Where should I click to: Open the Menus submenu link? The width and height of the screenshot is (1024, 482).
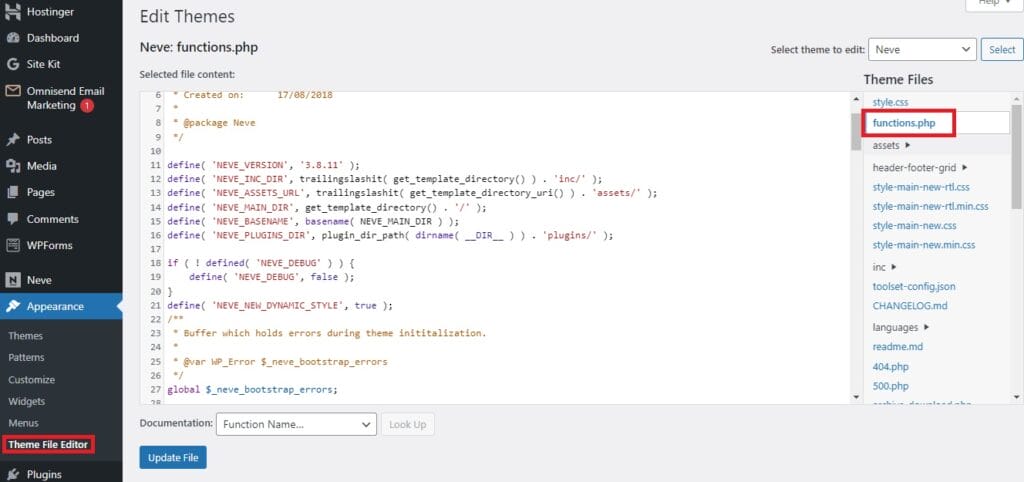click(x=23, y=423)
